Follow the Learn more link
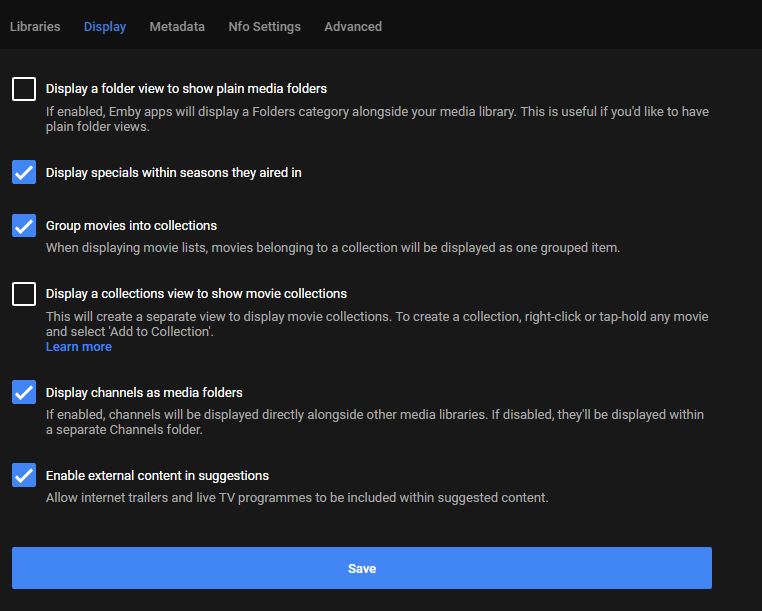The image size is (762, 611). [x=79, y=347]
